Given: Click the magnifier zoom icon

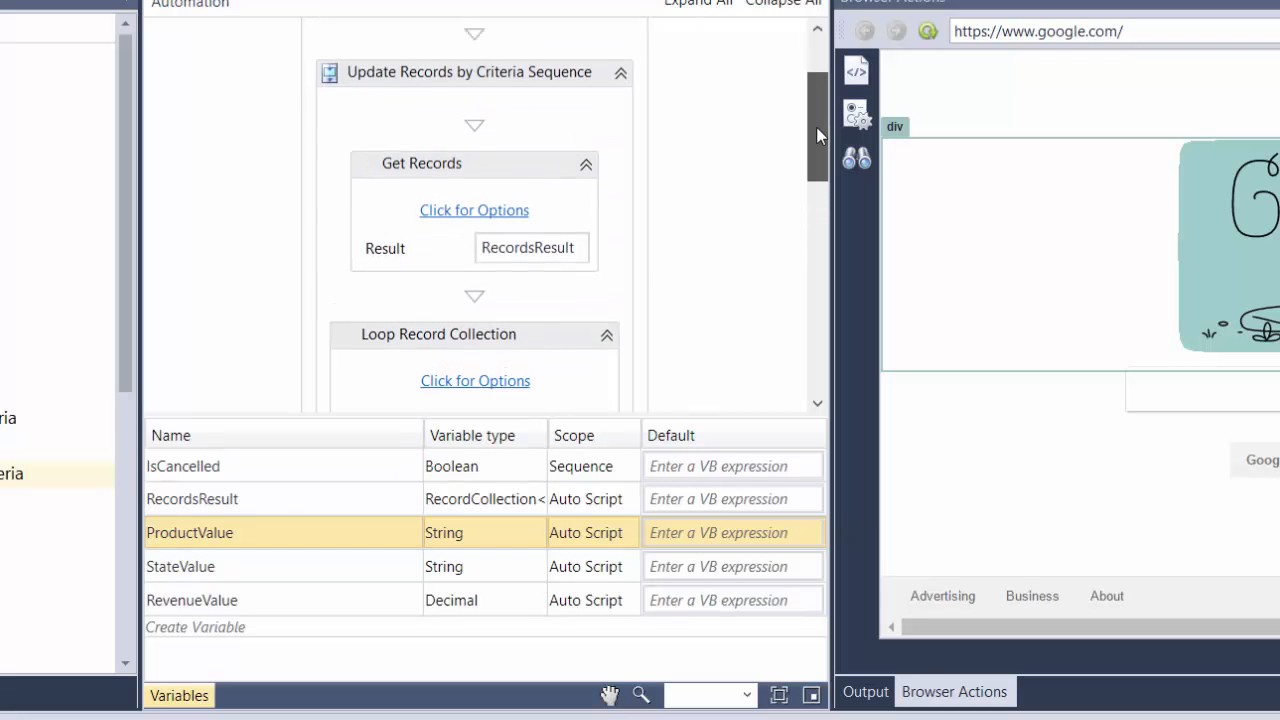Looking at the screenshot, I should click(x=641, y=695).
